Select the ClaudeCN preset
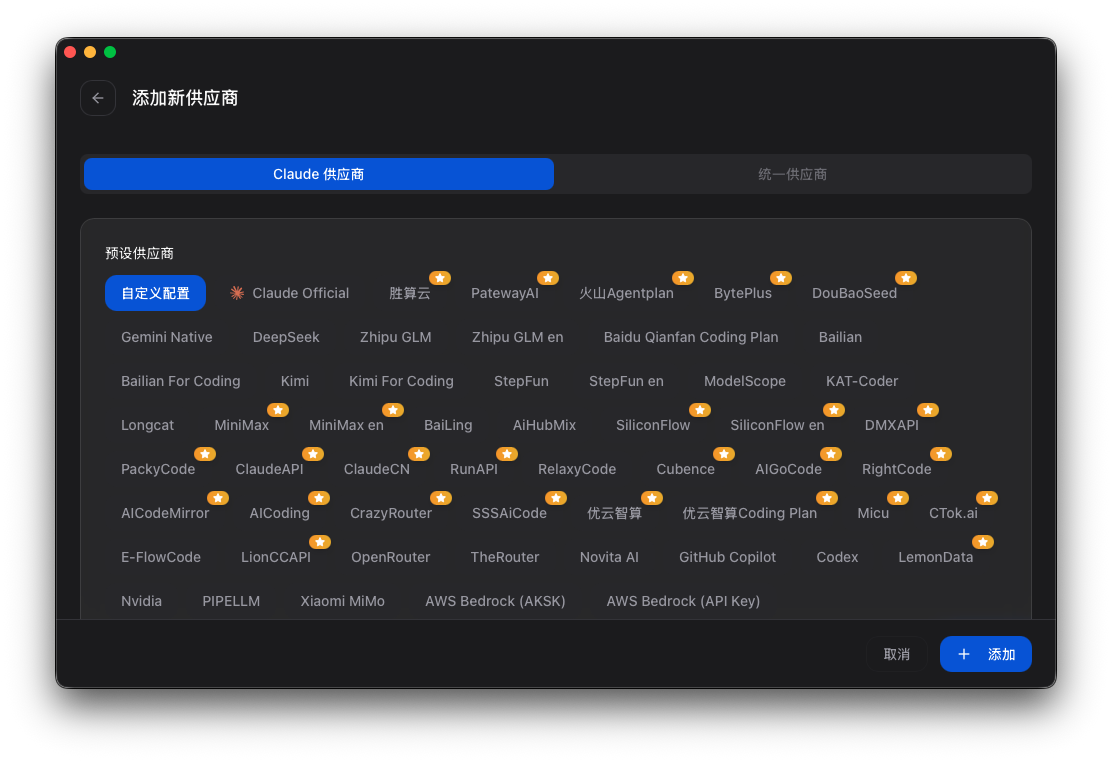Image resolution: width=1112 pixels, height=762 pixels. (x=377, y=469)
